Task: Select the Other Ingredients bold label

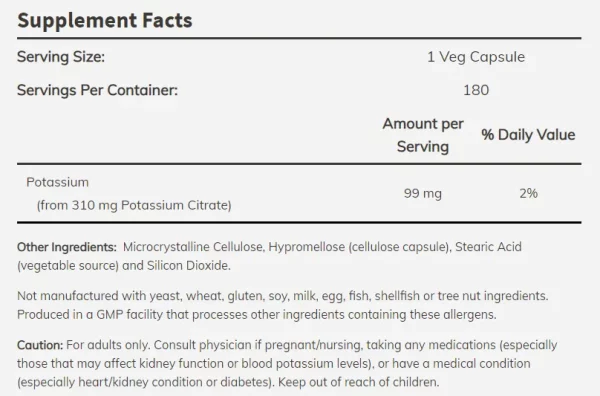Action: (67, 247)
